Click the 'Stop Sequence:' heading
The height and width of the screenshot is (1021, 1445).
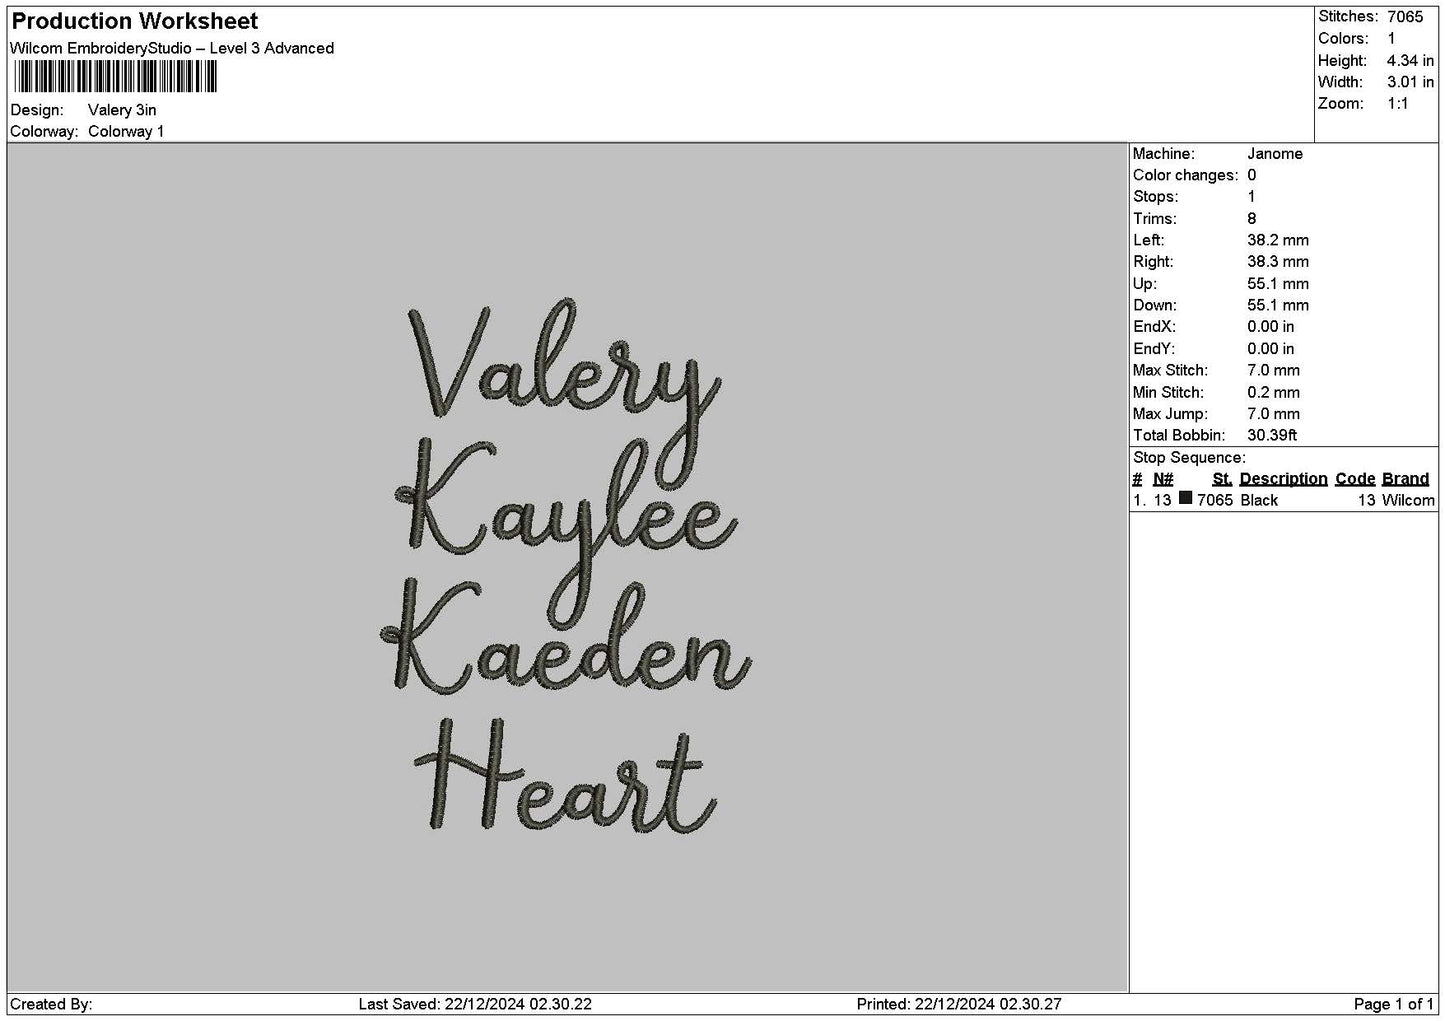pyautogui.click(x=1189, y=458)
